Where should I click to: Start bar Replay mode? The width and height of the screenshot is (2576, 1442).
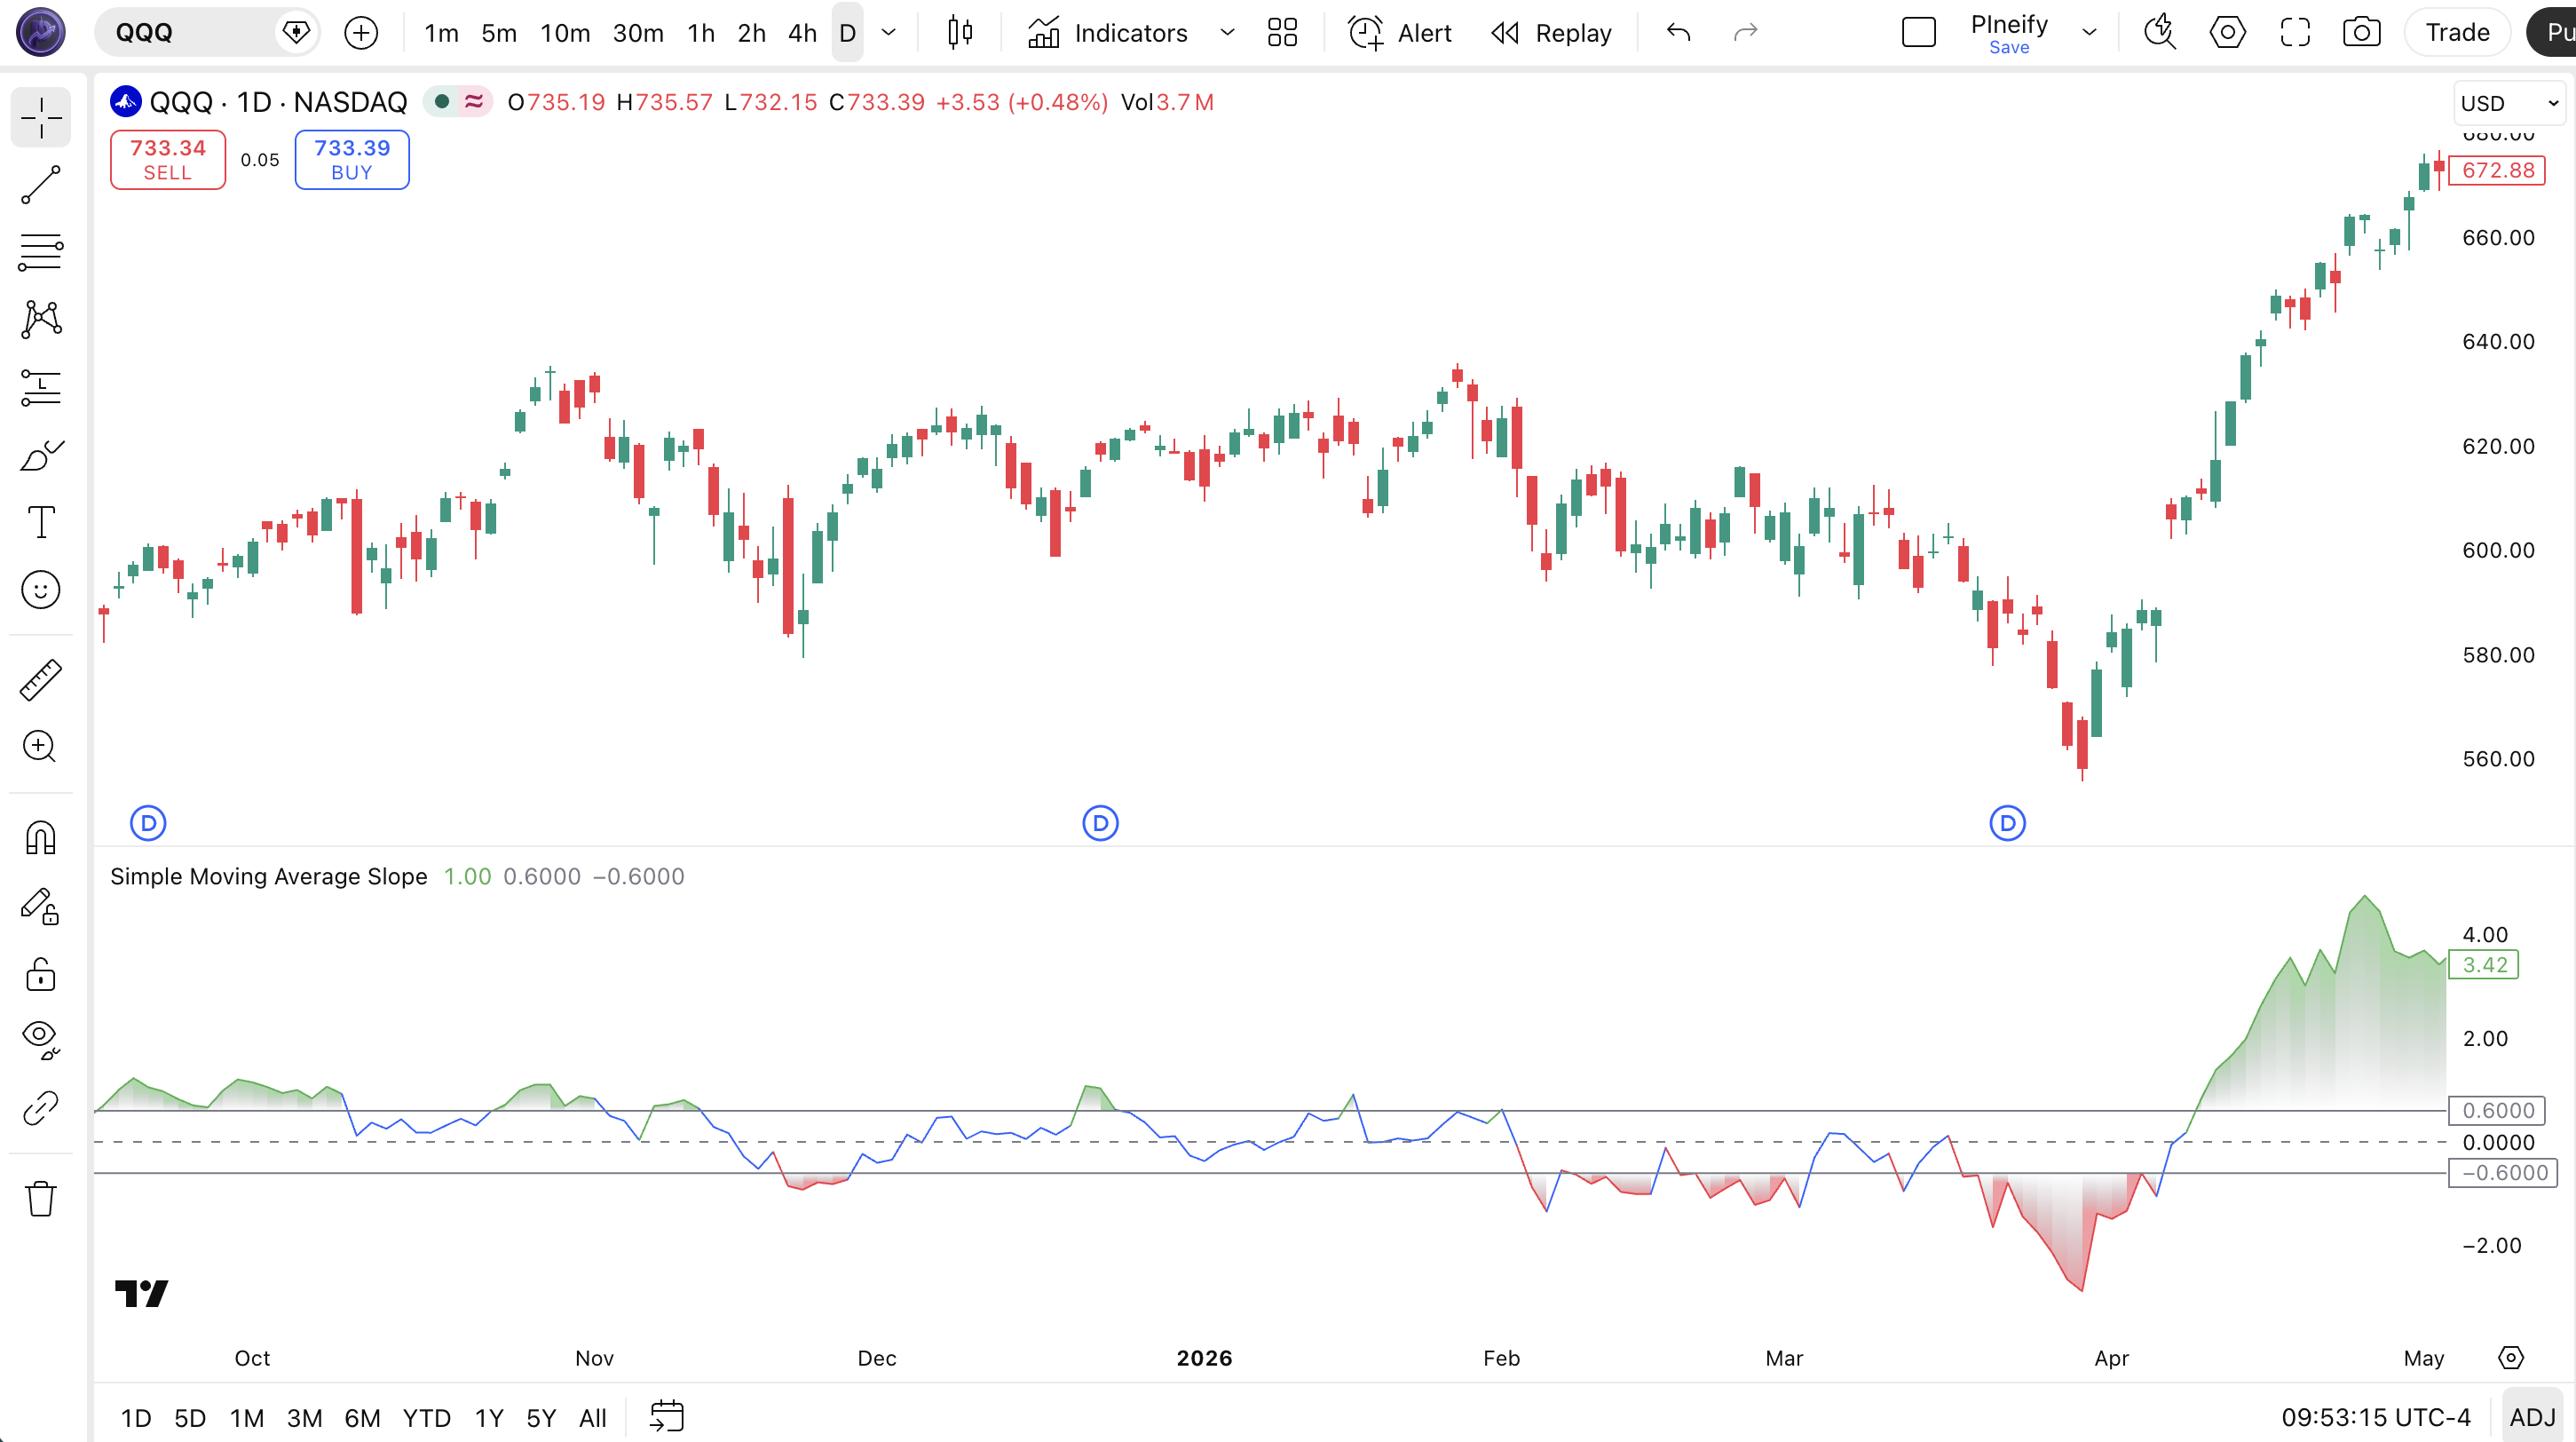(x=1551, y=33)
